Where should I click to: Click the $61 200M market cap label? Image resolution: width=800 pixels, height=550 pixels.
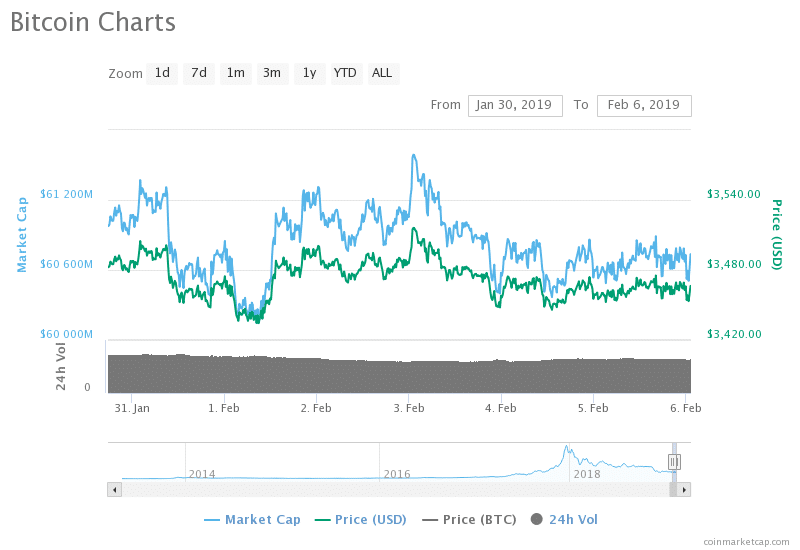67,194
